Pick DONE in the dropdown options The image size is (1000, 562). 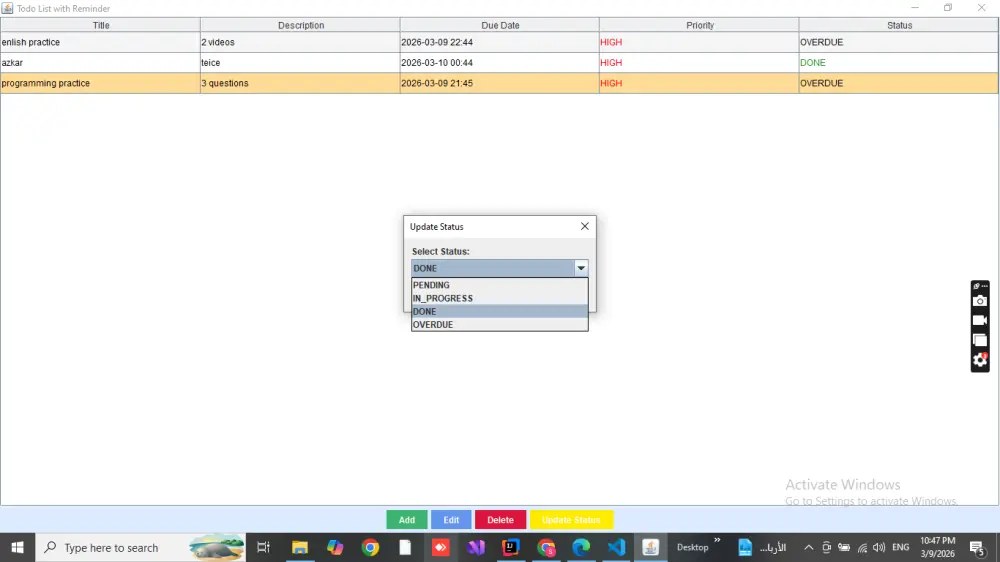[499, 311]
